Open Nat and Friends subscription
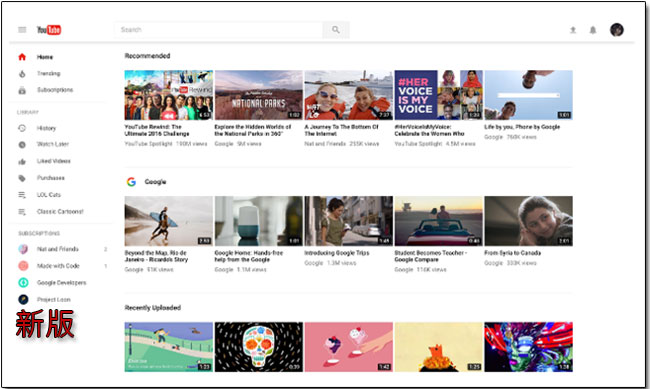650x389 pixels. coord(58,249)
